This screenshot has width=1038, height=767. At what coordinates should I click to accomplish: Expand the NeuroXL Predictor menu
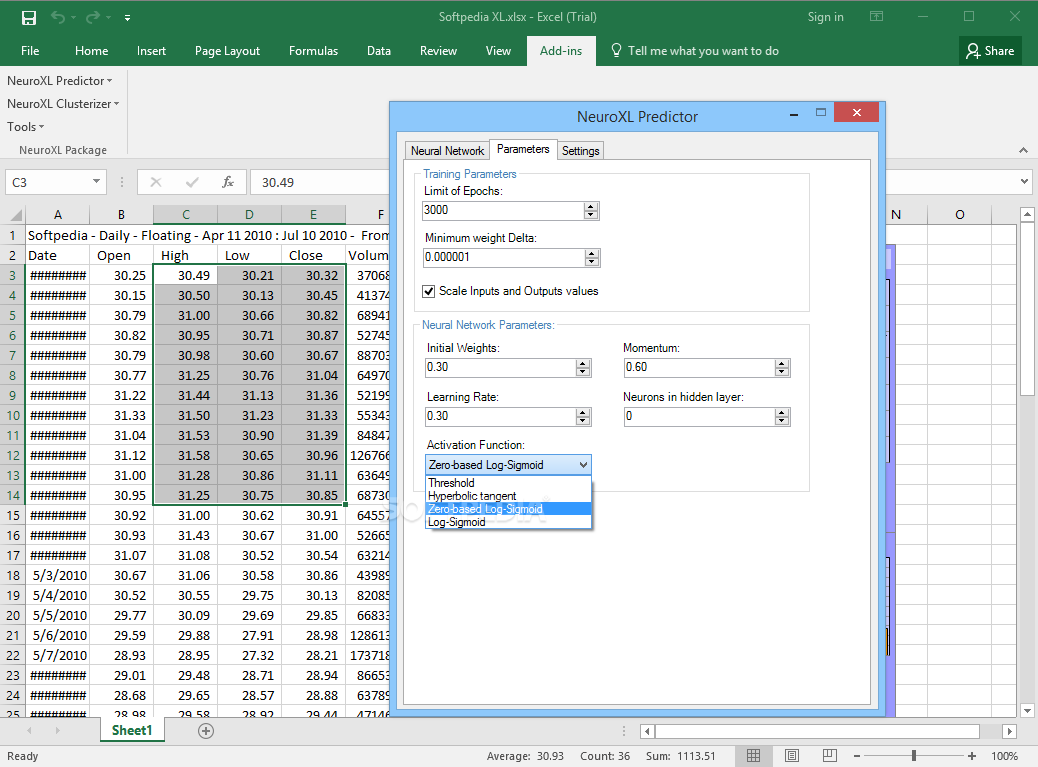pyautogui.click(x=60, y=81)
